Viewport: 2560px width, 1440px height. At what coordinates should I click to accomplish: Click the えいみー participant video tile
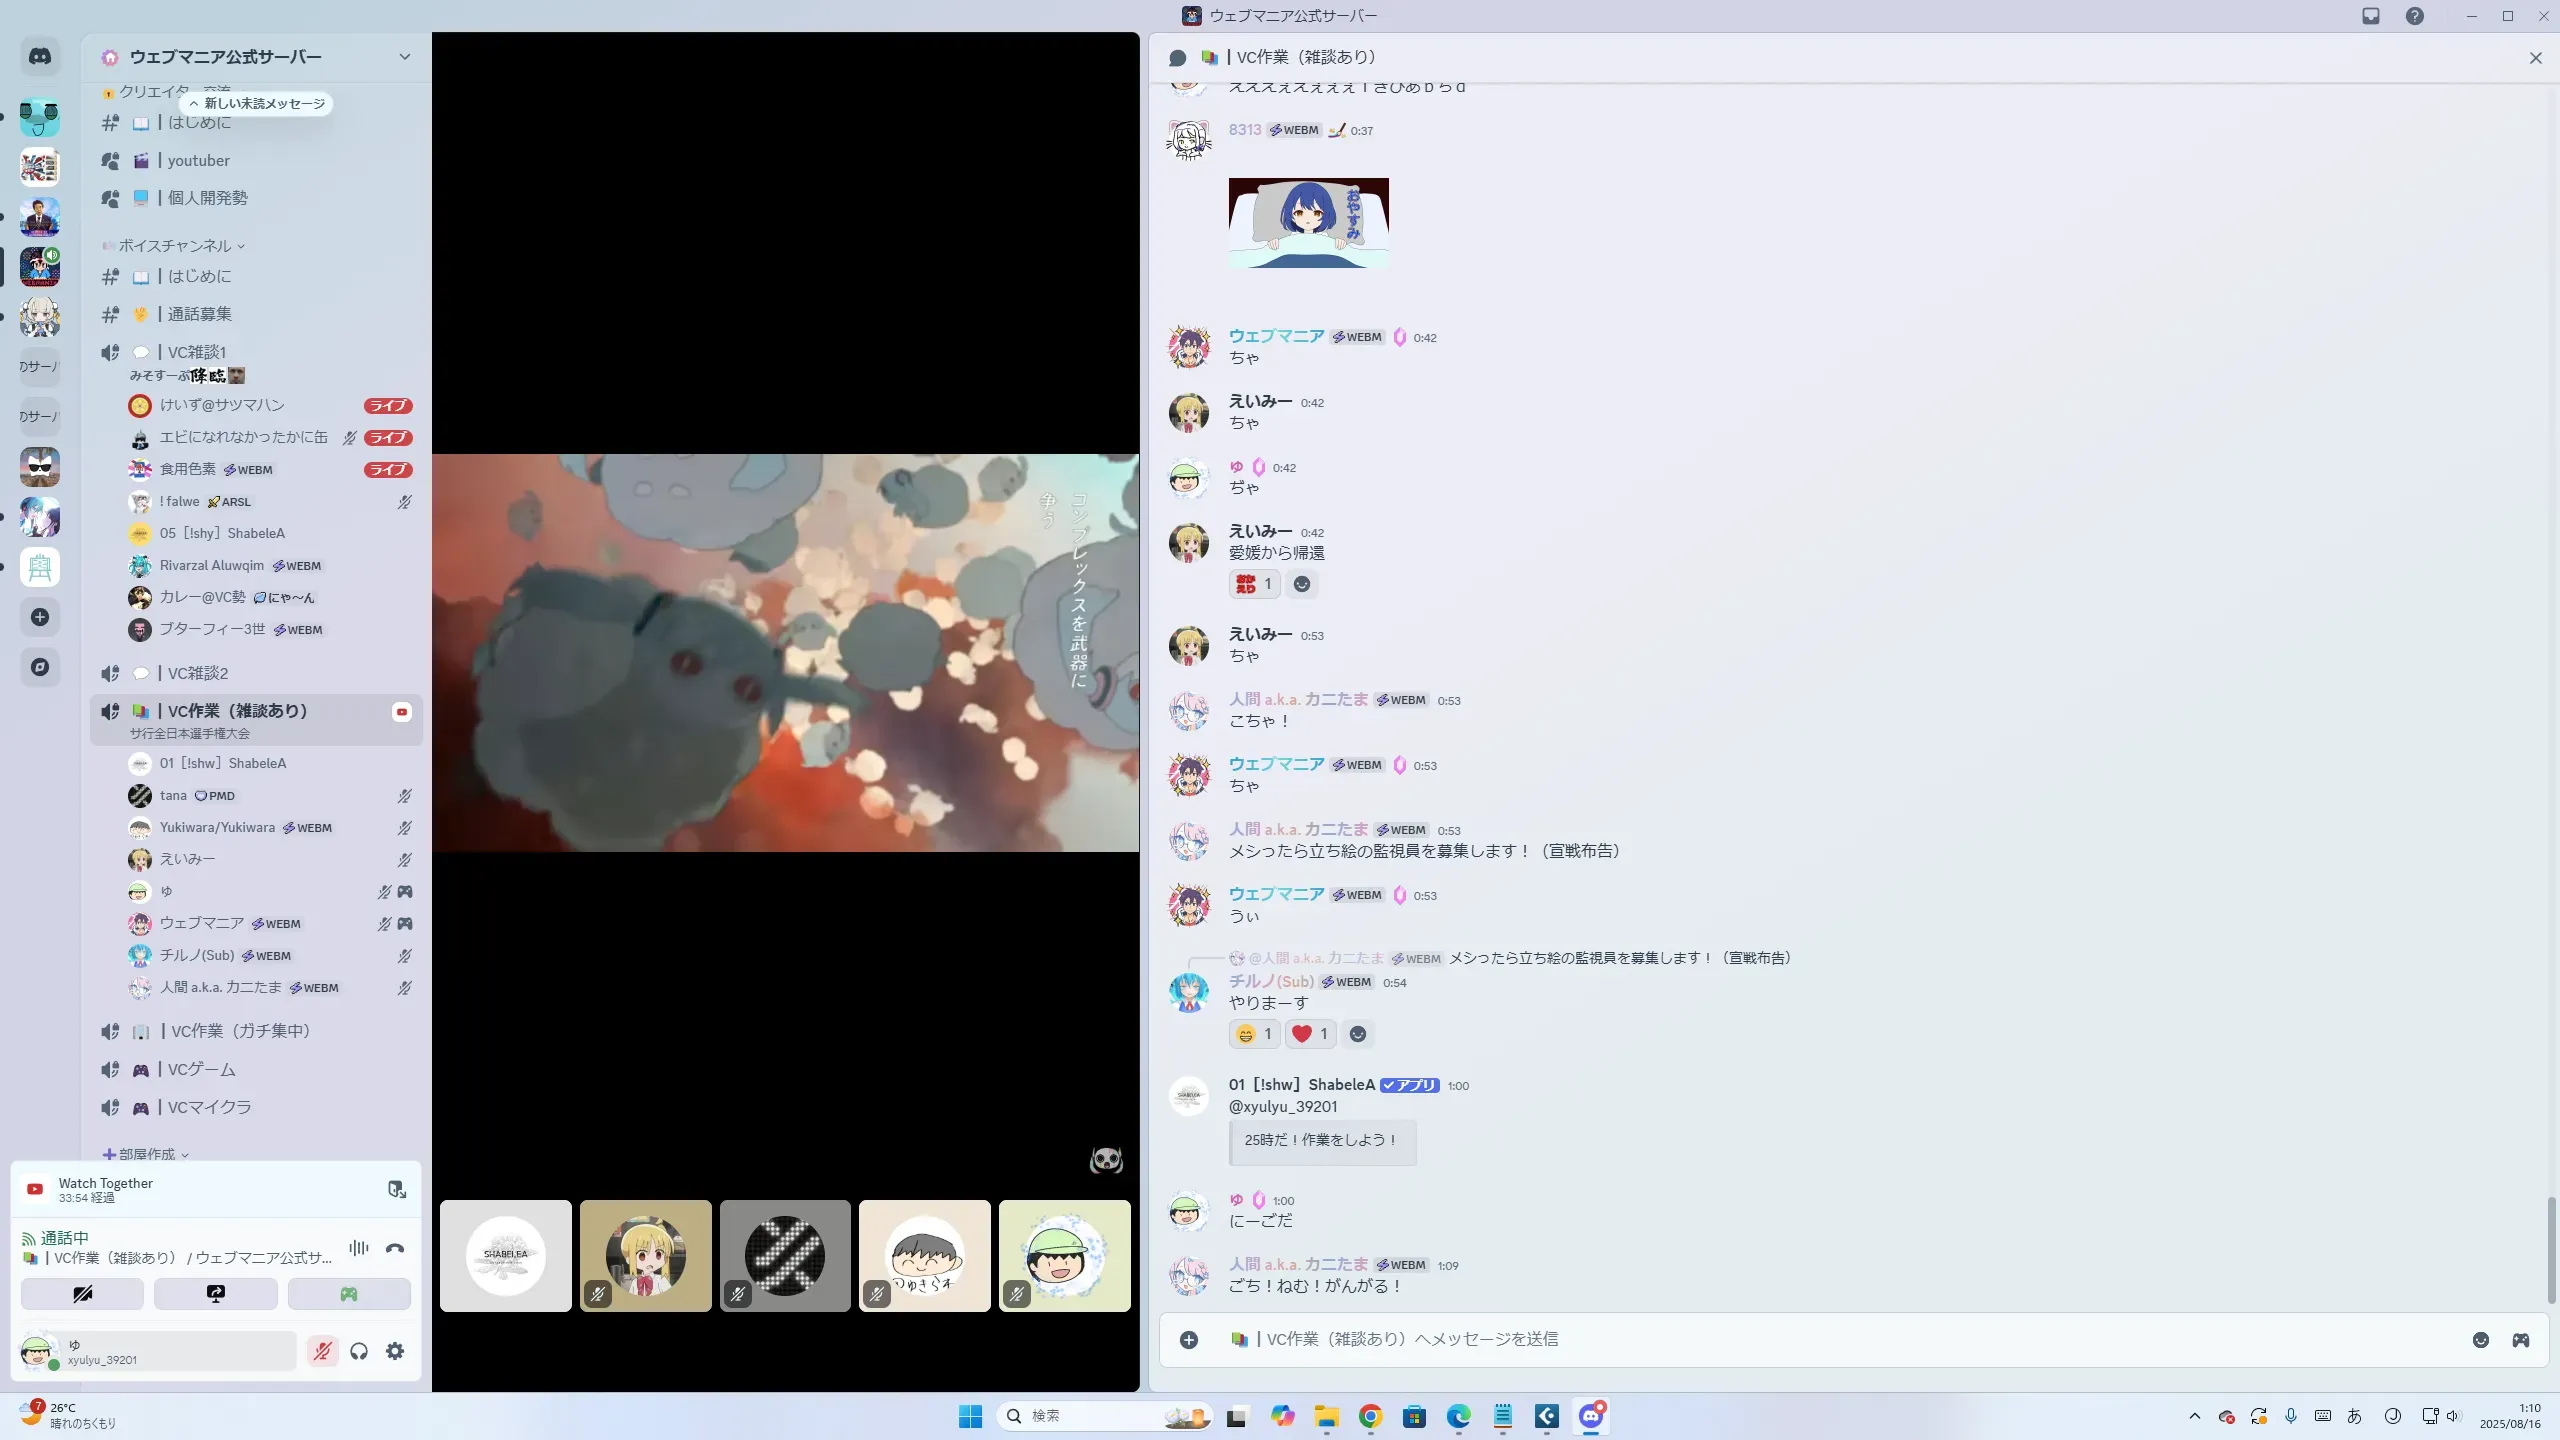tap(645, 1256)
